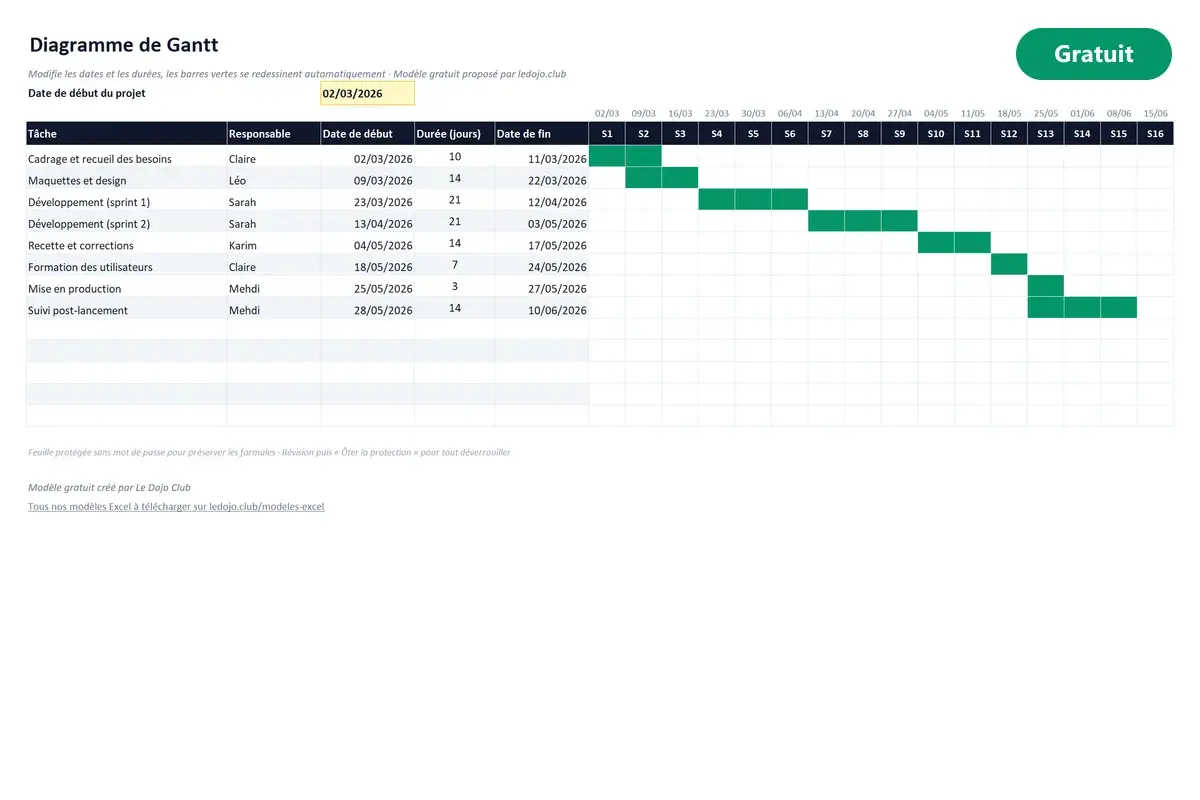The height and width of the screenshot is (800, 1200).
Task: Select end date 11/03/2026 cell
Action: [x=541, y=158]
